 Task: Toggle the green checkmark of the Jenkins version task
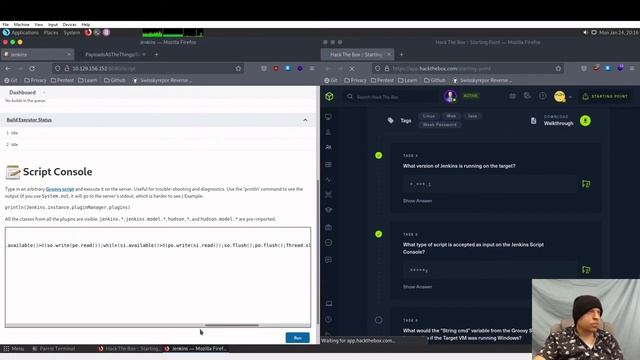coord(378,156)
